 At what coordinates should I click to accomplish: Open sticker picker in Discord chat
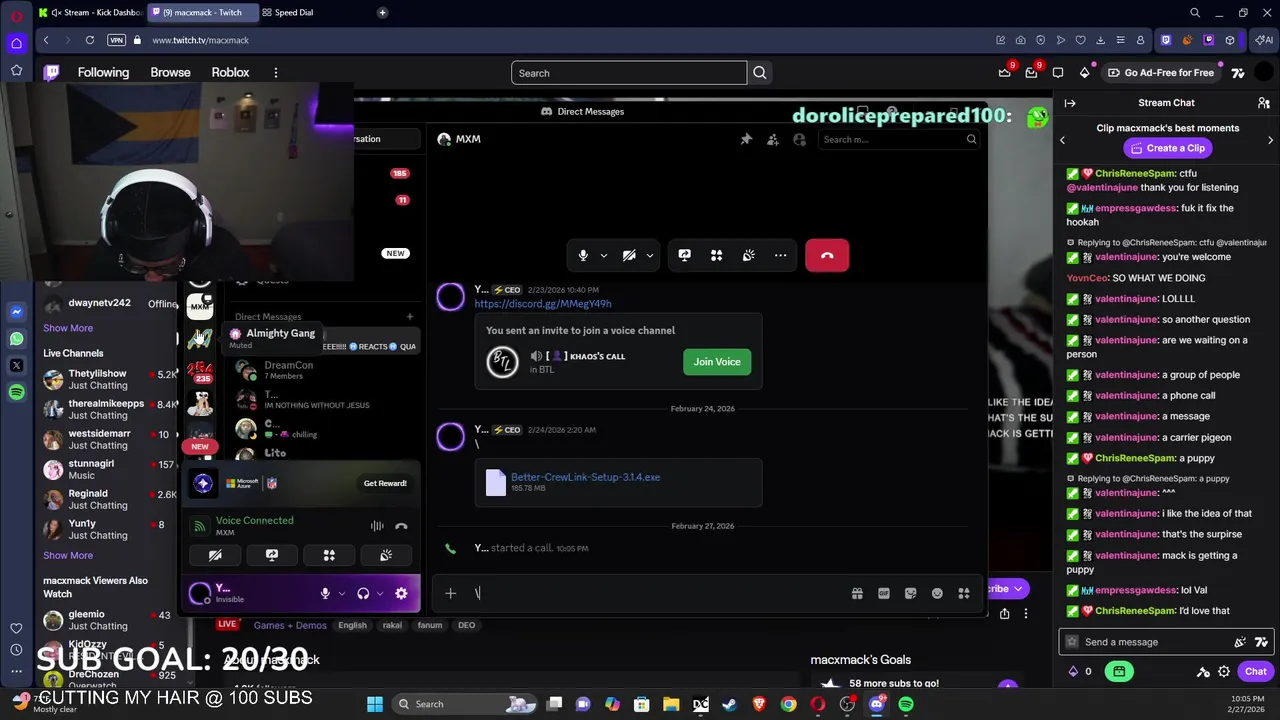tap(910, 593)
